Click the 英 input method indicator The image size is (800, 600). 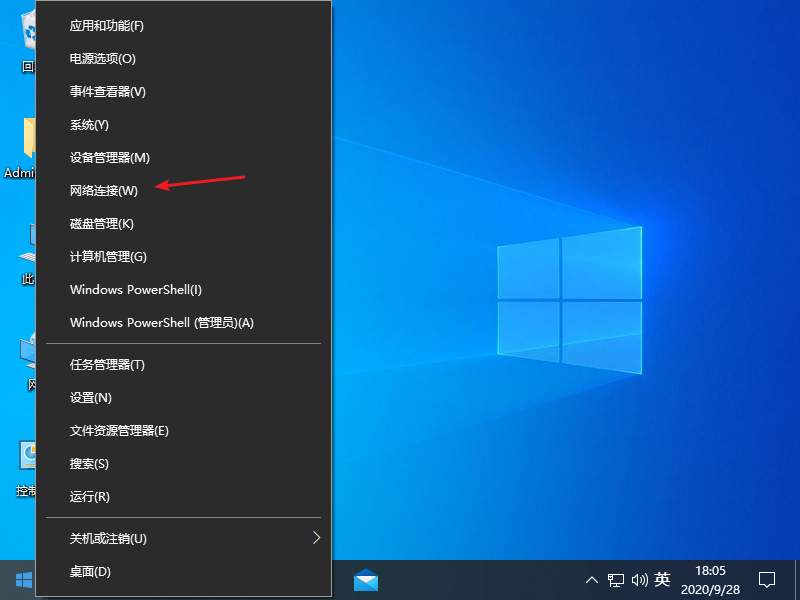pyautogui.click(x=662, y=579)
